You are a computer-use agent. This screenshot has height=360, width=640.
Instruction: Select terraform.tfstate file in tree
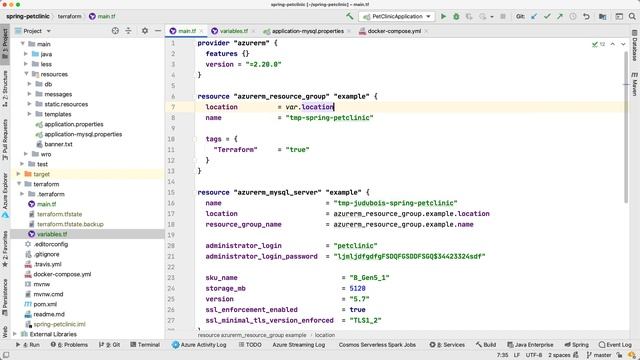click(60, 214)
